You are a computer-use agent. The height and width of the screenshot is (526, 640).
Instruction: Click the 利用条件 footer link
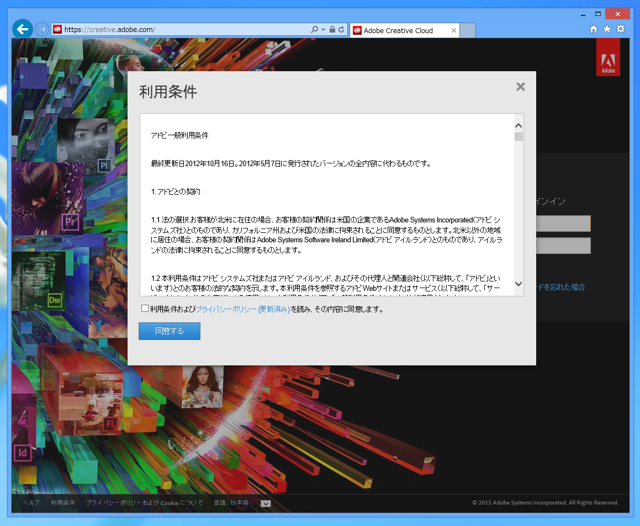pyautogui.click(x=63, y=503)
